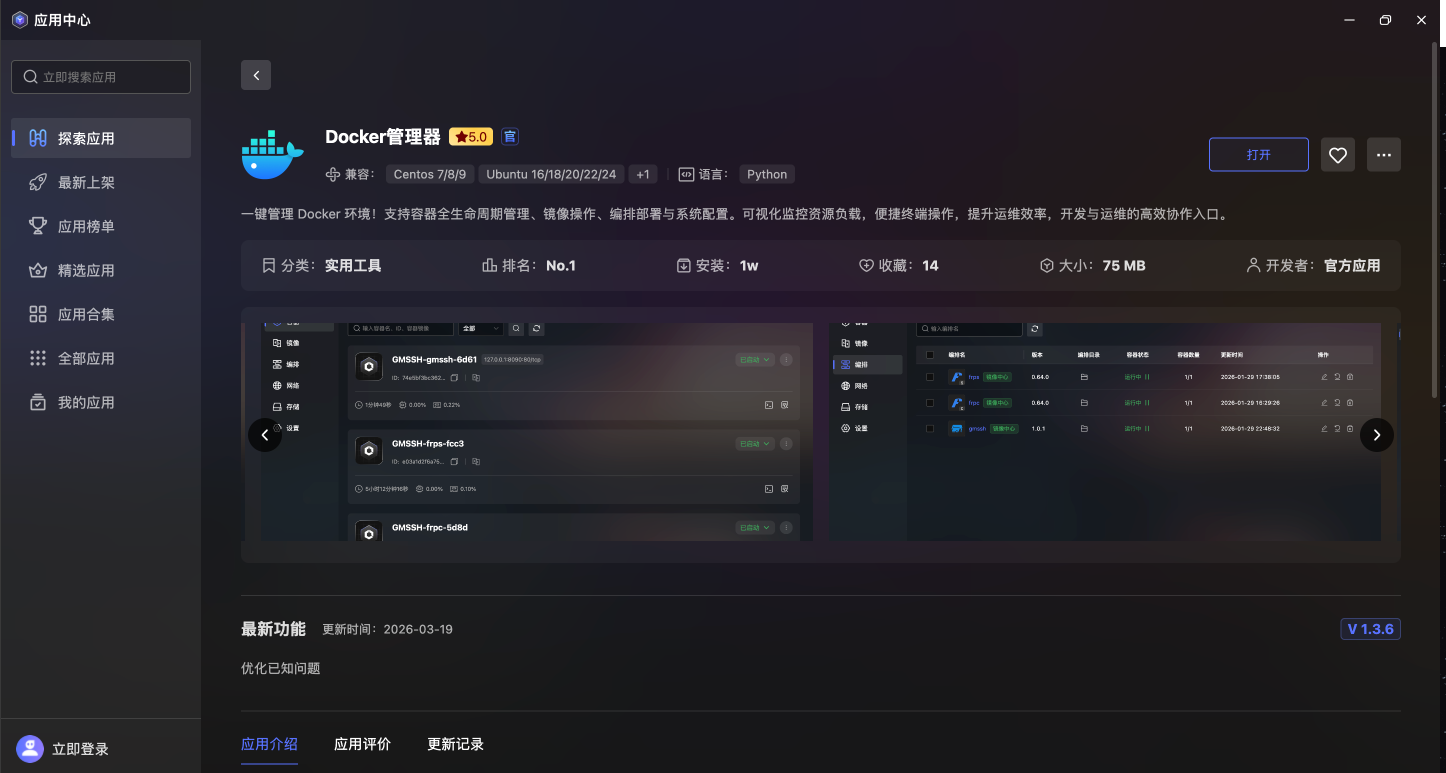The image size is (1446, 773).
Task: Open 应用榜单 in the sidebar
Action: pyautogui.click(x=101, y=226)
